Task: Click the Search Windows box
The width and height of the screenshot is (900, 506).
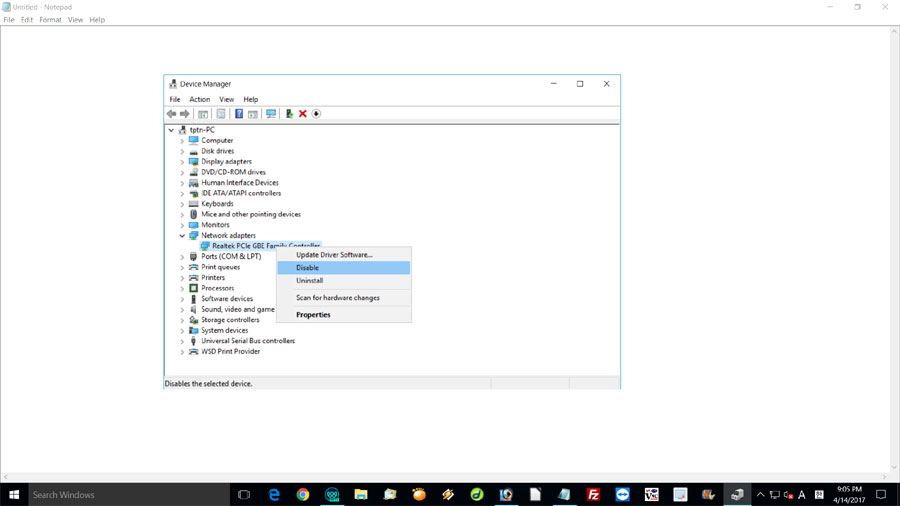Action: tap(129, 495)
